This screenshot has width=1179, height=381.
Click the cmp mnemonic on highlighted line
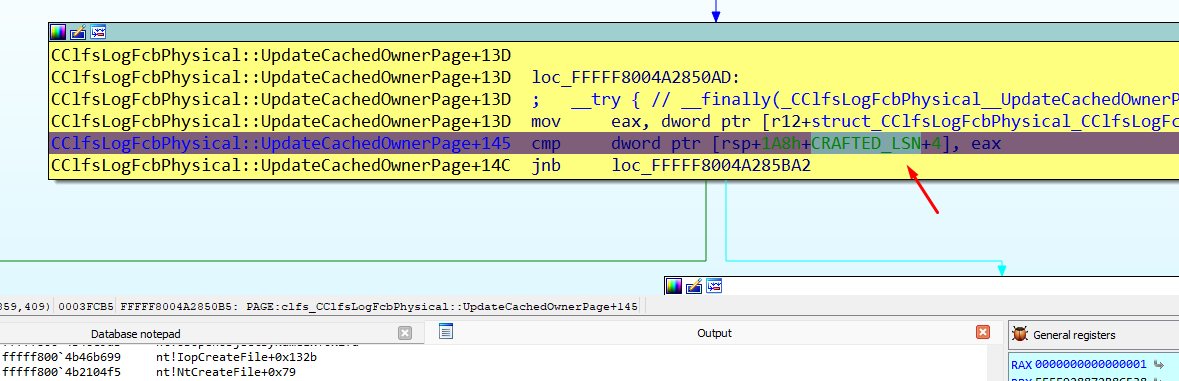click(545, 143)
